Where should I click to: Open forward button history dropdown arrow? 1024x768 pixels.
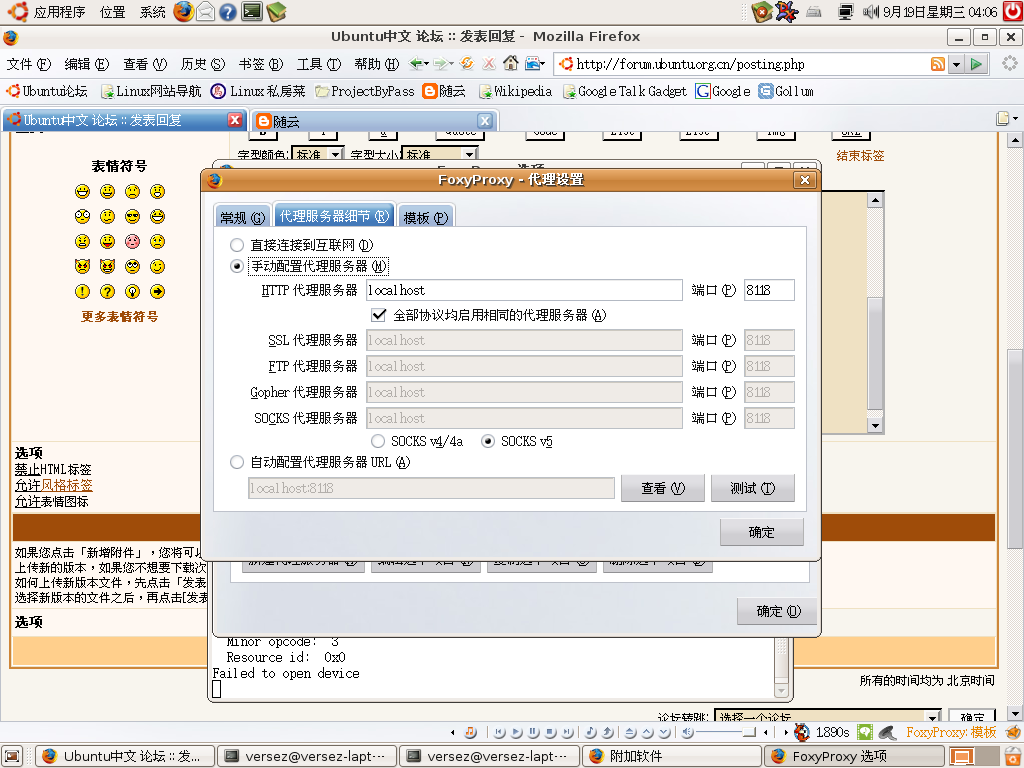click(x=452, y=64)
